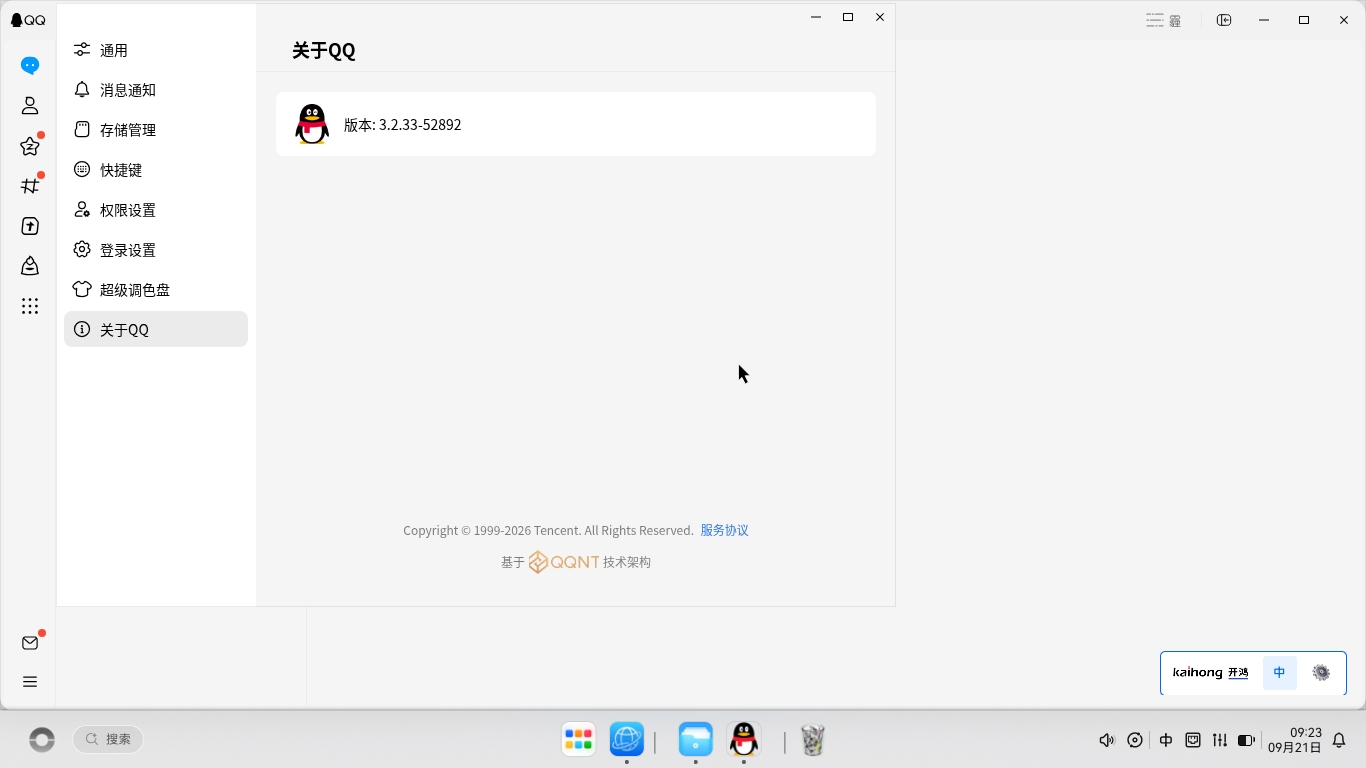
Task: Click the upward-arrow file icon in QQ sidebar
Action: [x=30, y=226]
